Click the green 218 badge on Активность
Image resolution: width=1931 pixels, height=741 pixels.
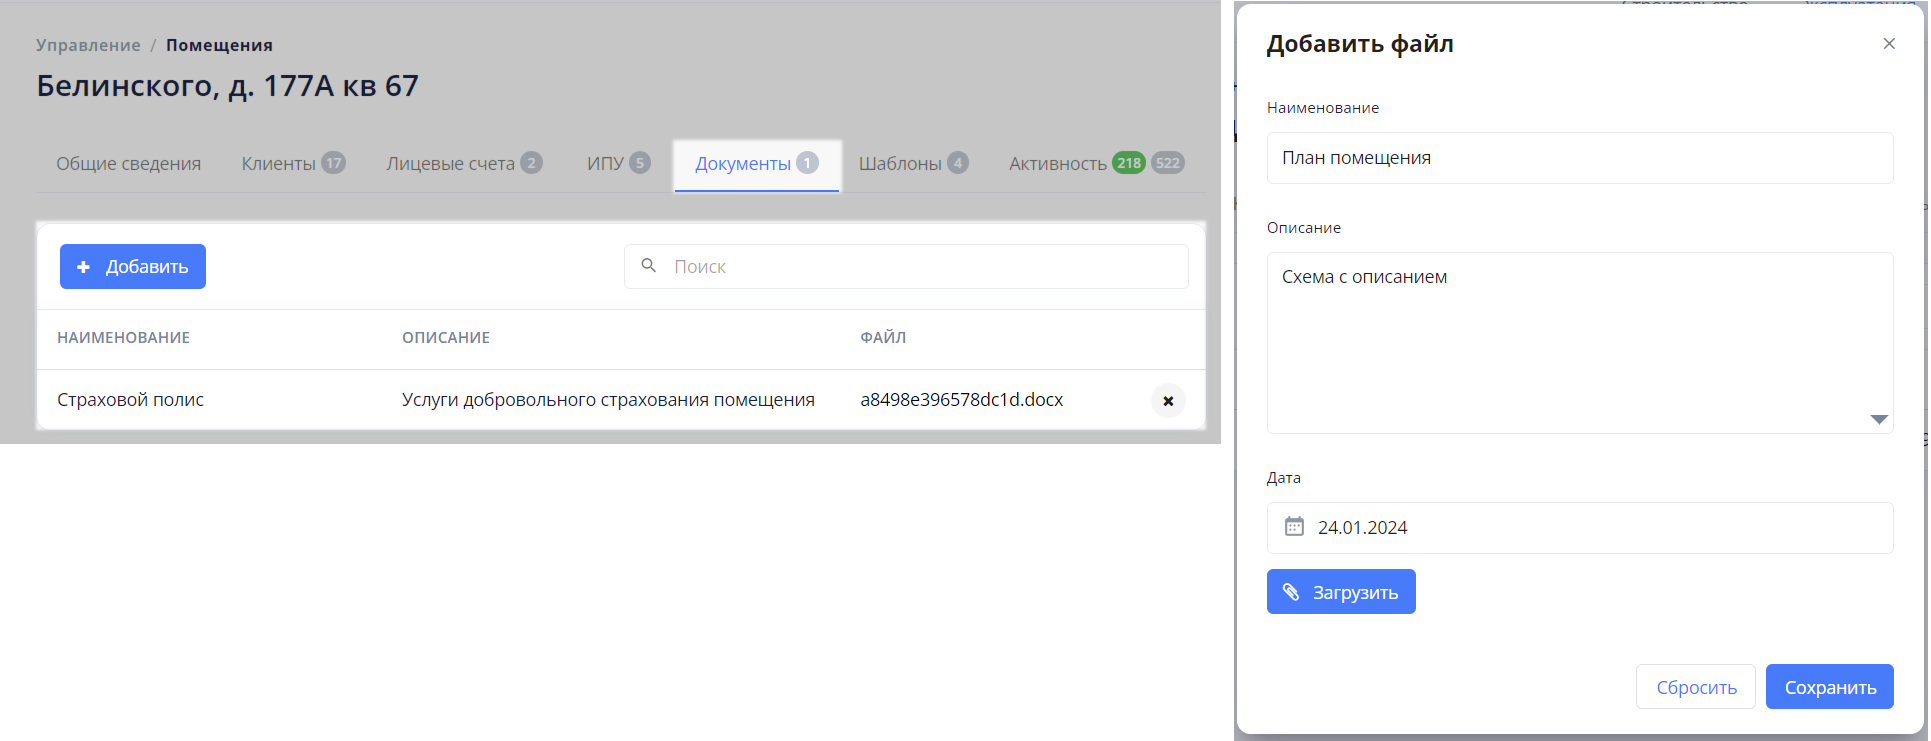[x=1129, y=163]
